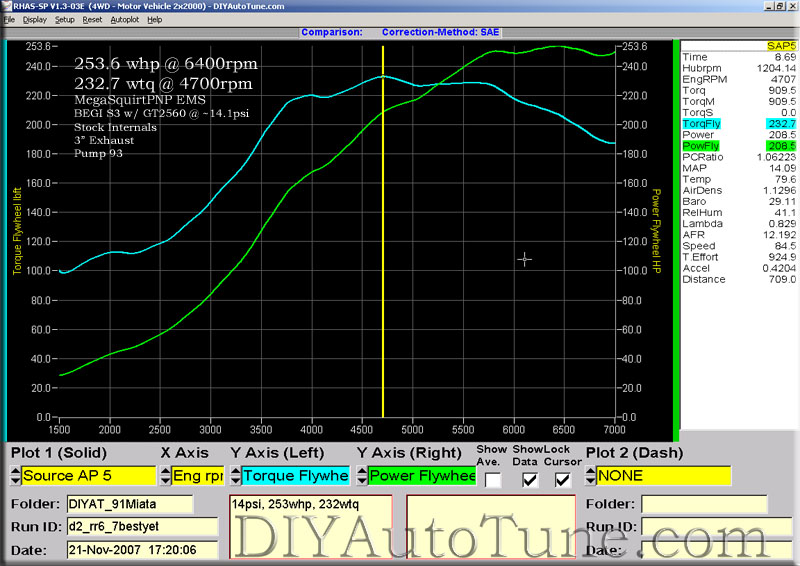The image size is (800, 566).
Task: Click the yellow cursor line on graph
Action: click(x=383, y=232)
